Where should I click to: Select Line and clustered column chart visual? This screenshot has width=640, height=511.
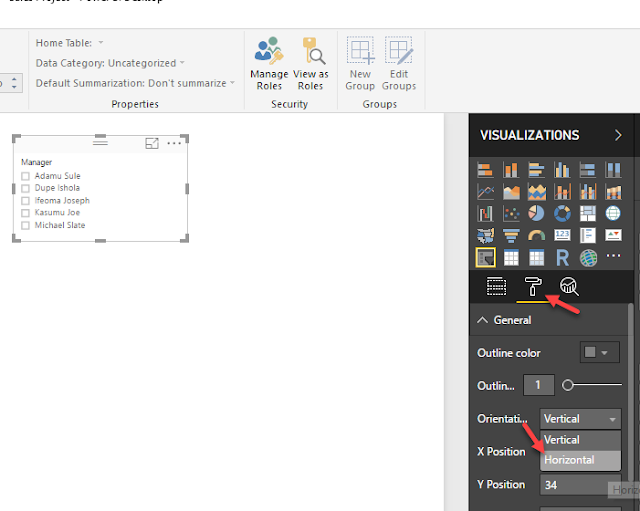587,191
